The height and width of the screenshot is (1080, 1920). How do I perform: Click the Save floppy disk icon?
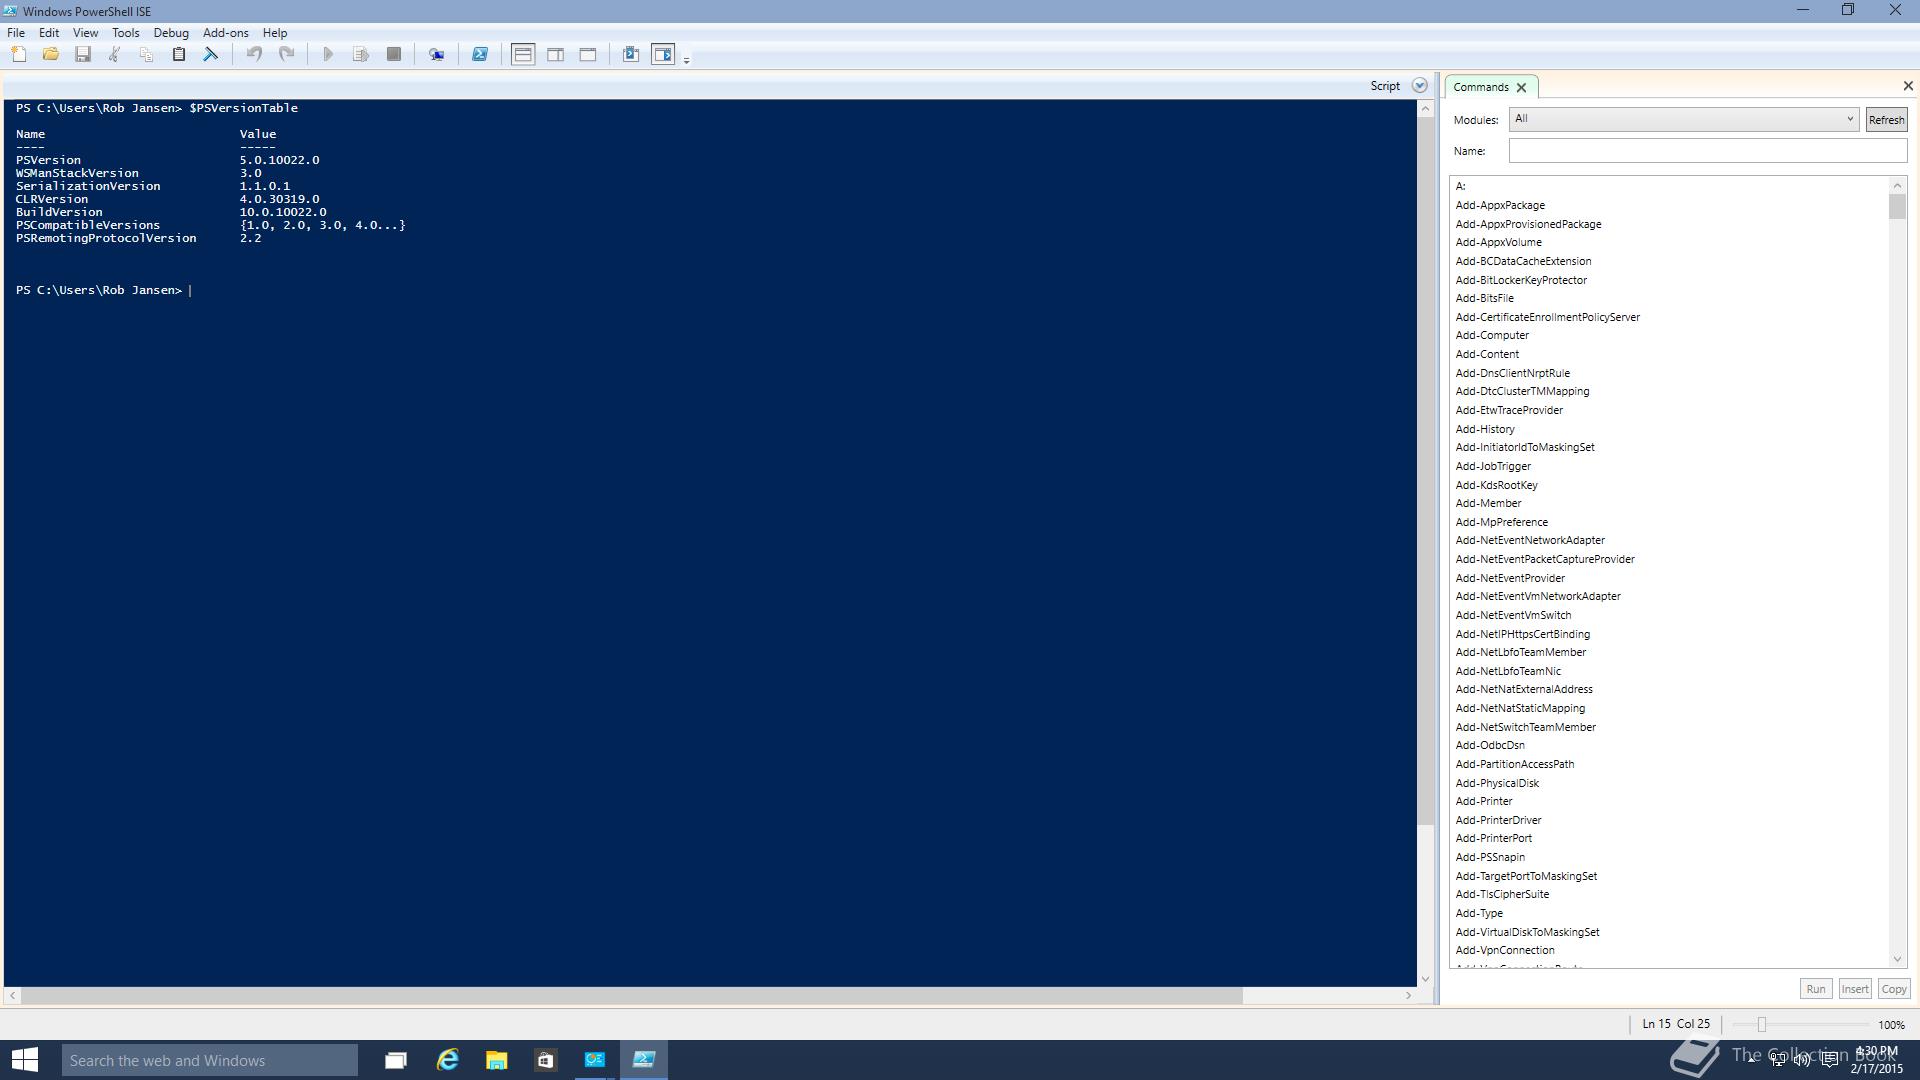click(x=83, y=55)
